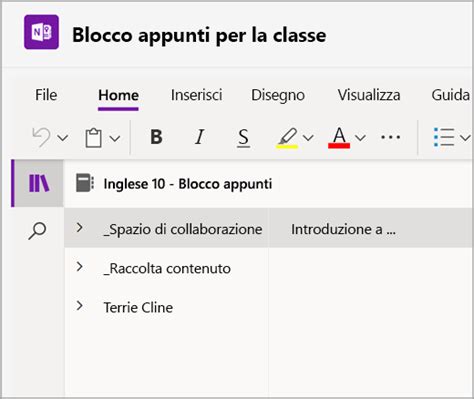
Task: Open the search magnifier in sidebar
Action: click(37, 231)
